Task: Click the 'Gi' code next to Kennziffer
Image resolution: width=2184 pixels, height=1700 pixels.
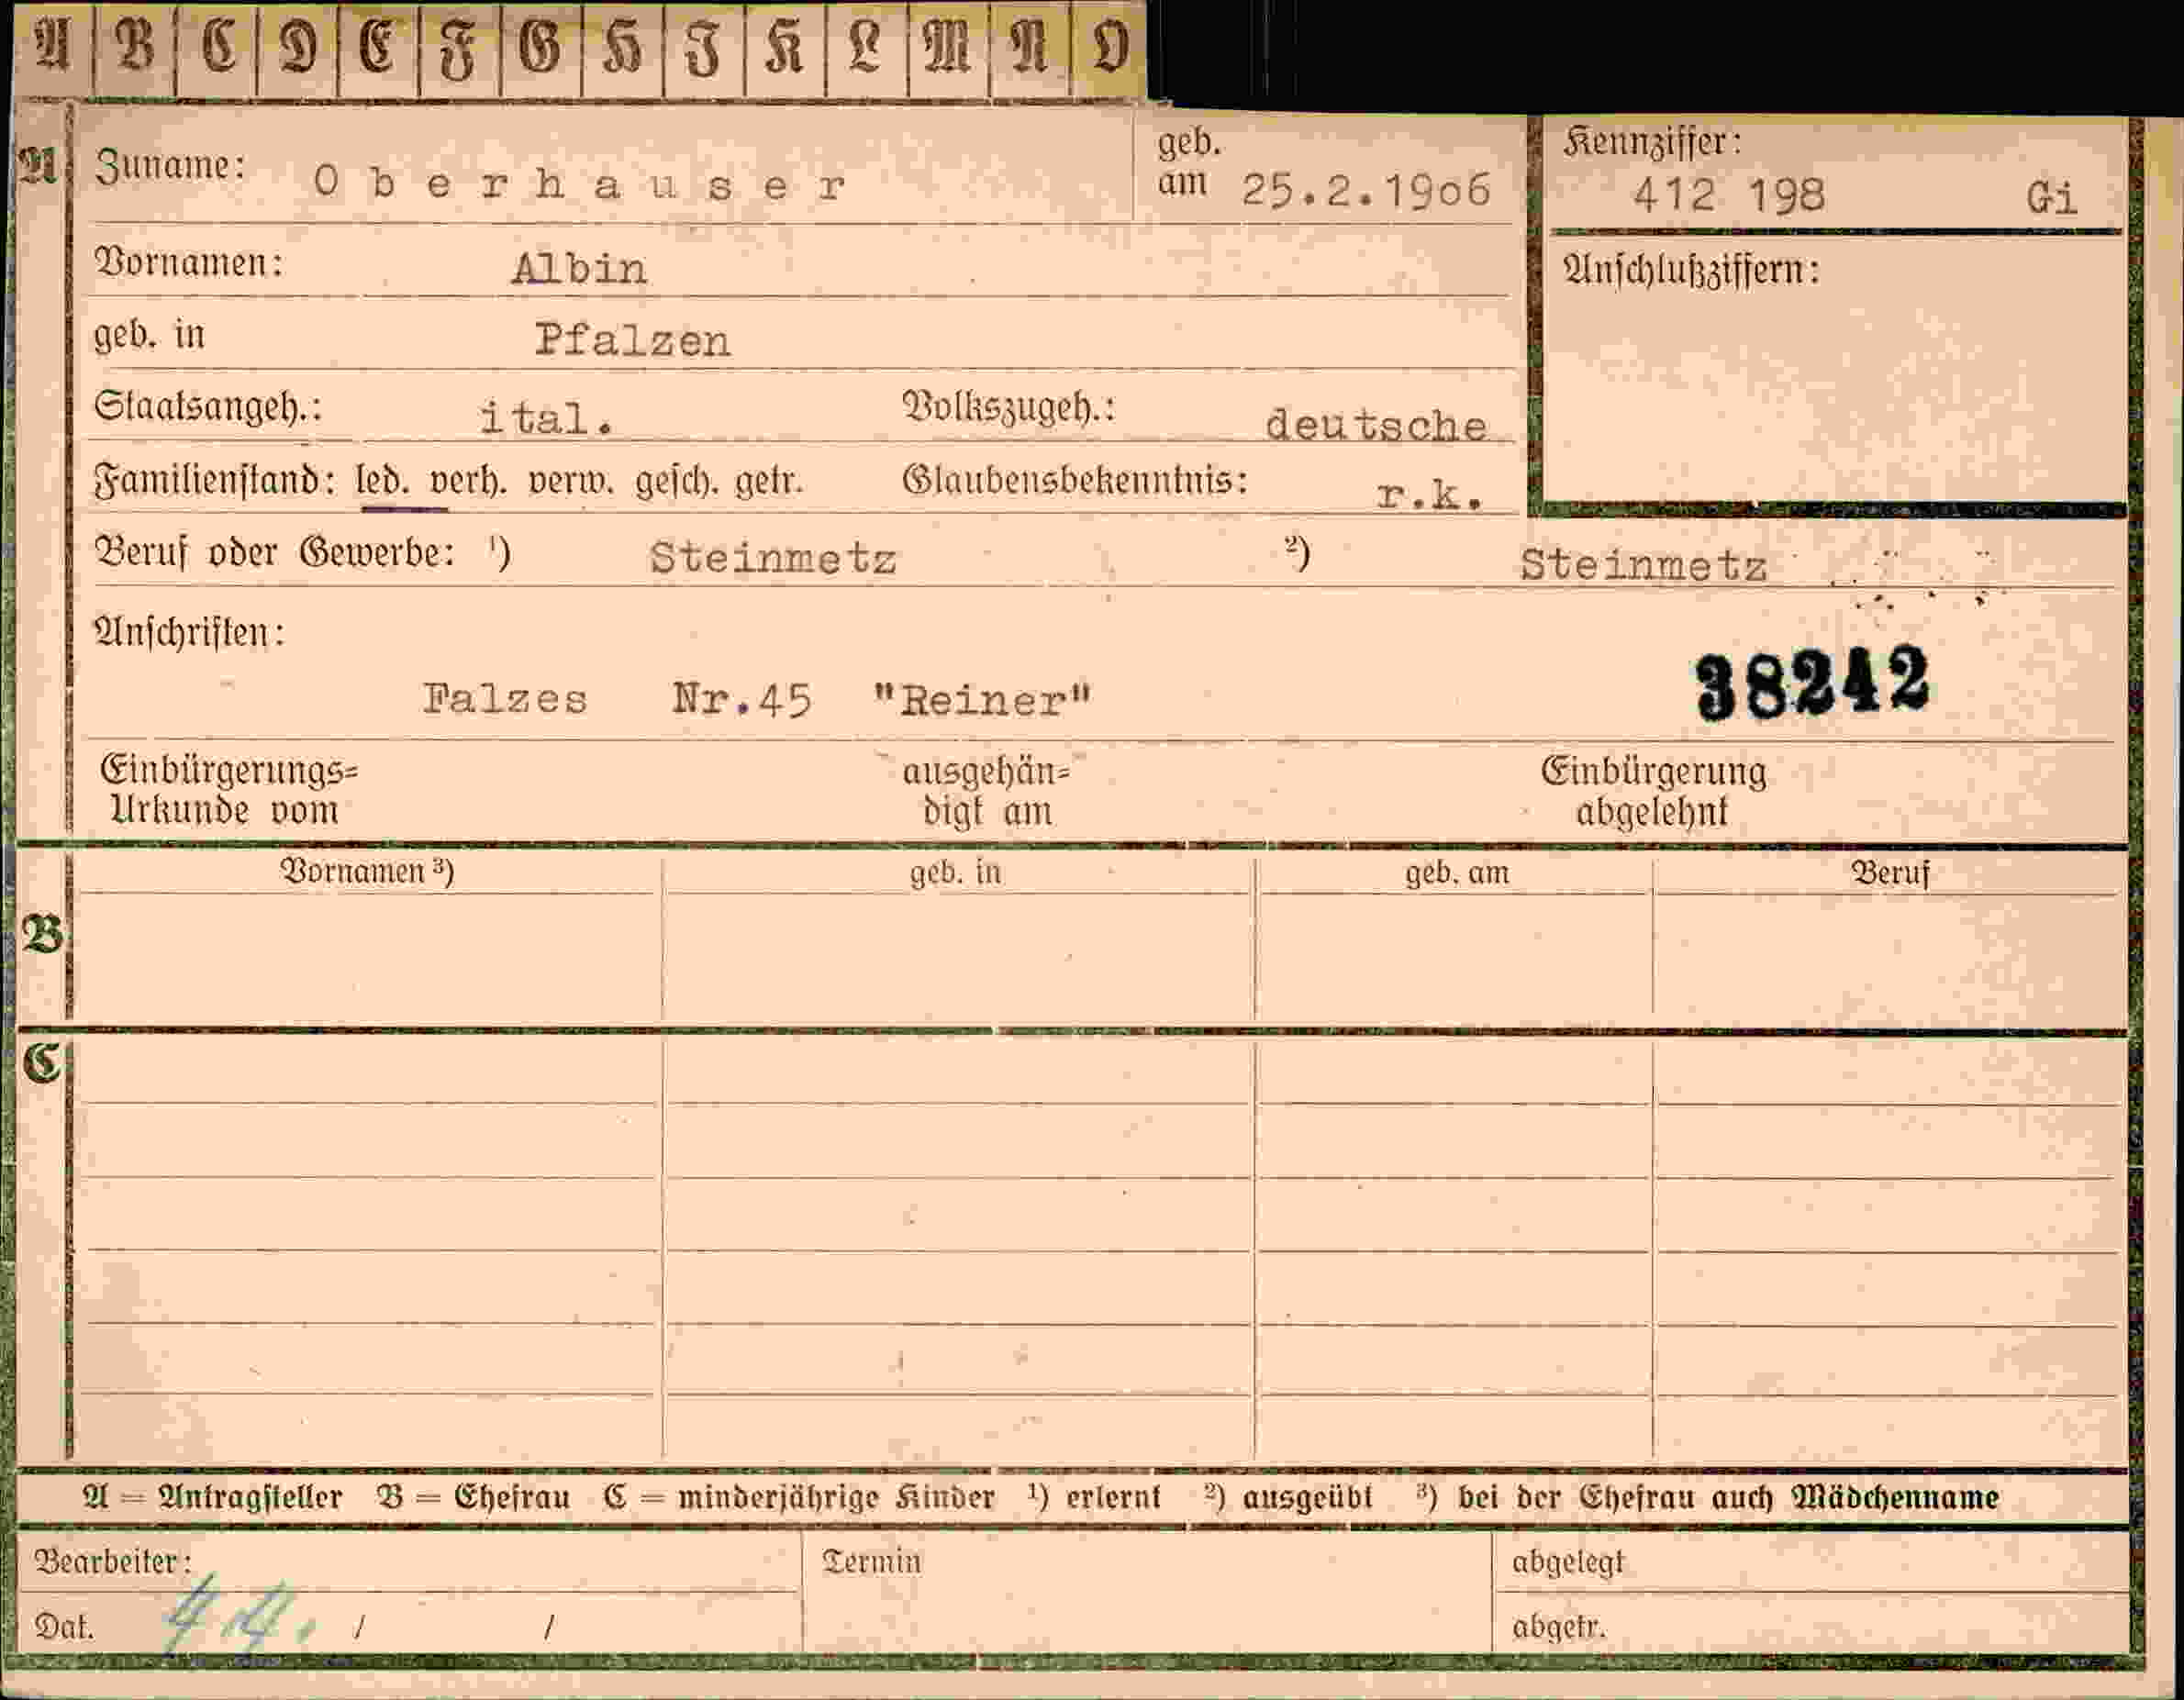Action: [2052, 197]
